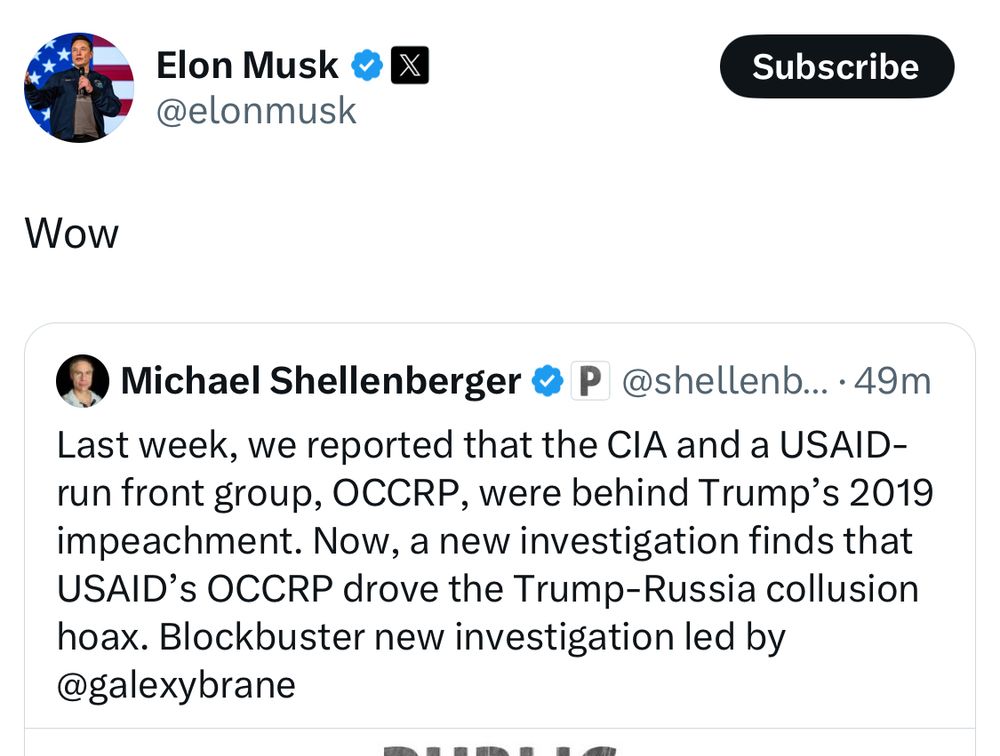Click the P affiliate badge next to Shellenberger
Screen dimensions: 1000x756
pos(591,380)
